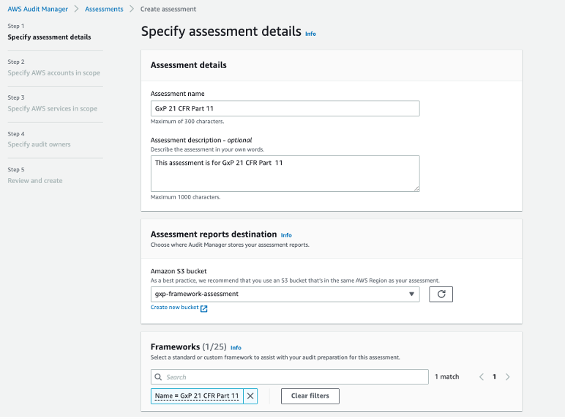Click the search magnifier icon
566x420 pixels.
158,377
